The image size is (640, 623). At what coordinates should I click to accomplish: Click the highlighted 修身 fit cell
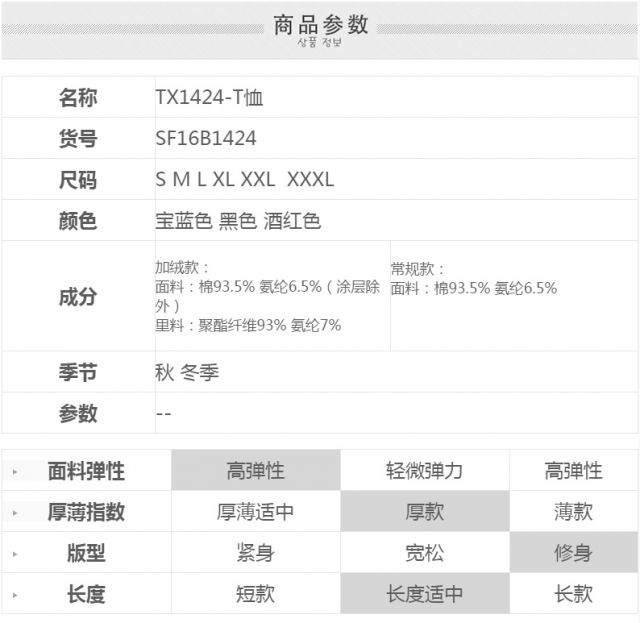coord(573,553)
